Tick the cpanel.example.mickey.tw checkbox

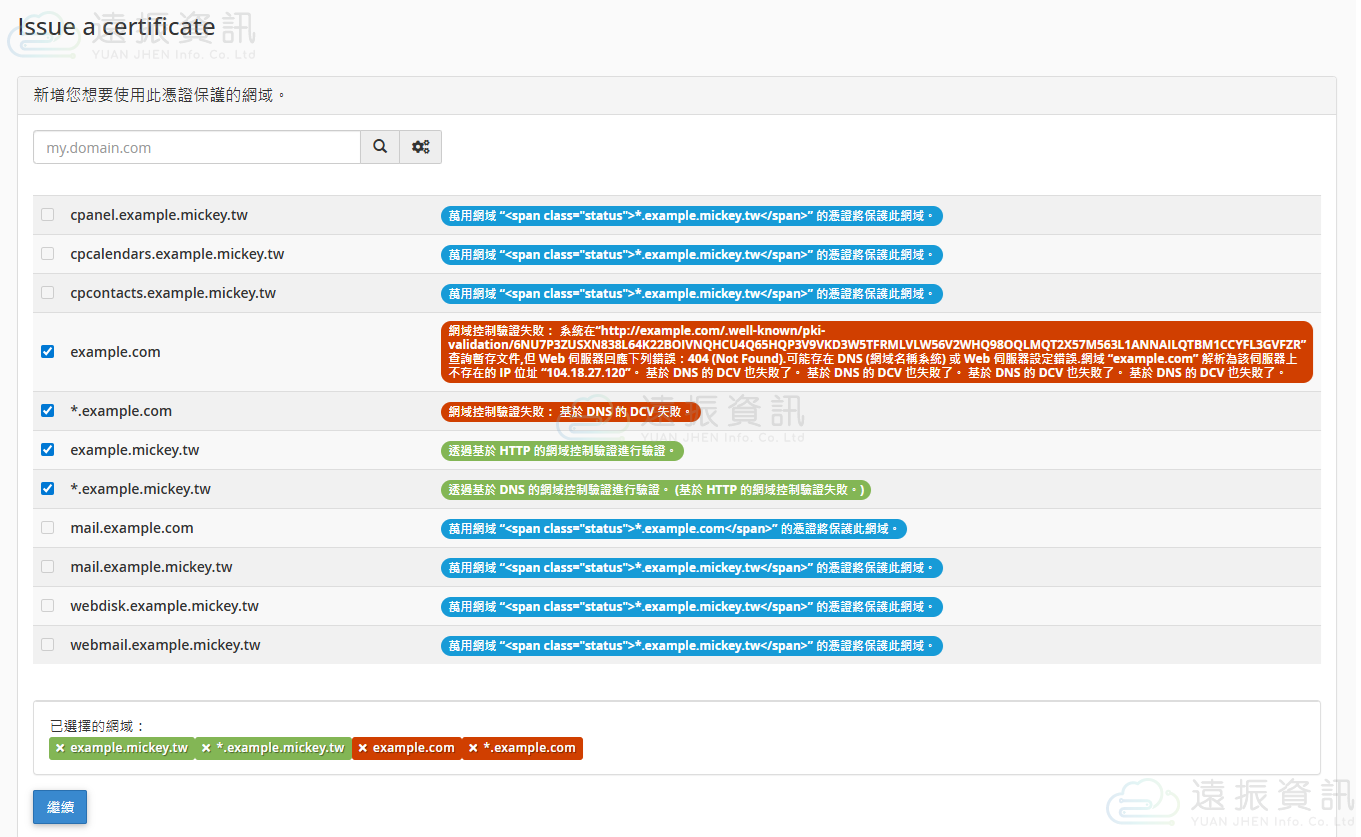click(48, 215)
